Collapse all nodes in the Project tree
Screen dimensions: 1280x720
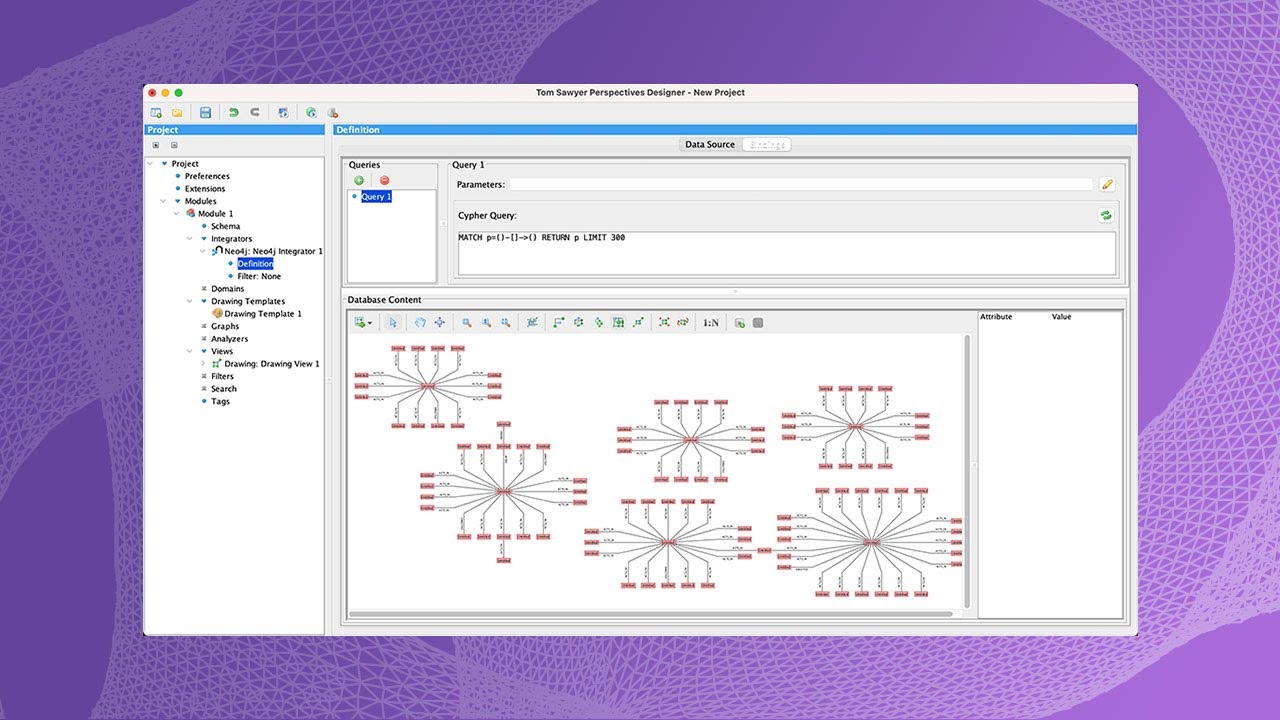click(x=174, y=145)
